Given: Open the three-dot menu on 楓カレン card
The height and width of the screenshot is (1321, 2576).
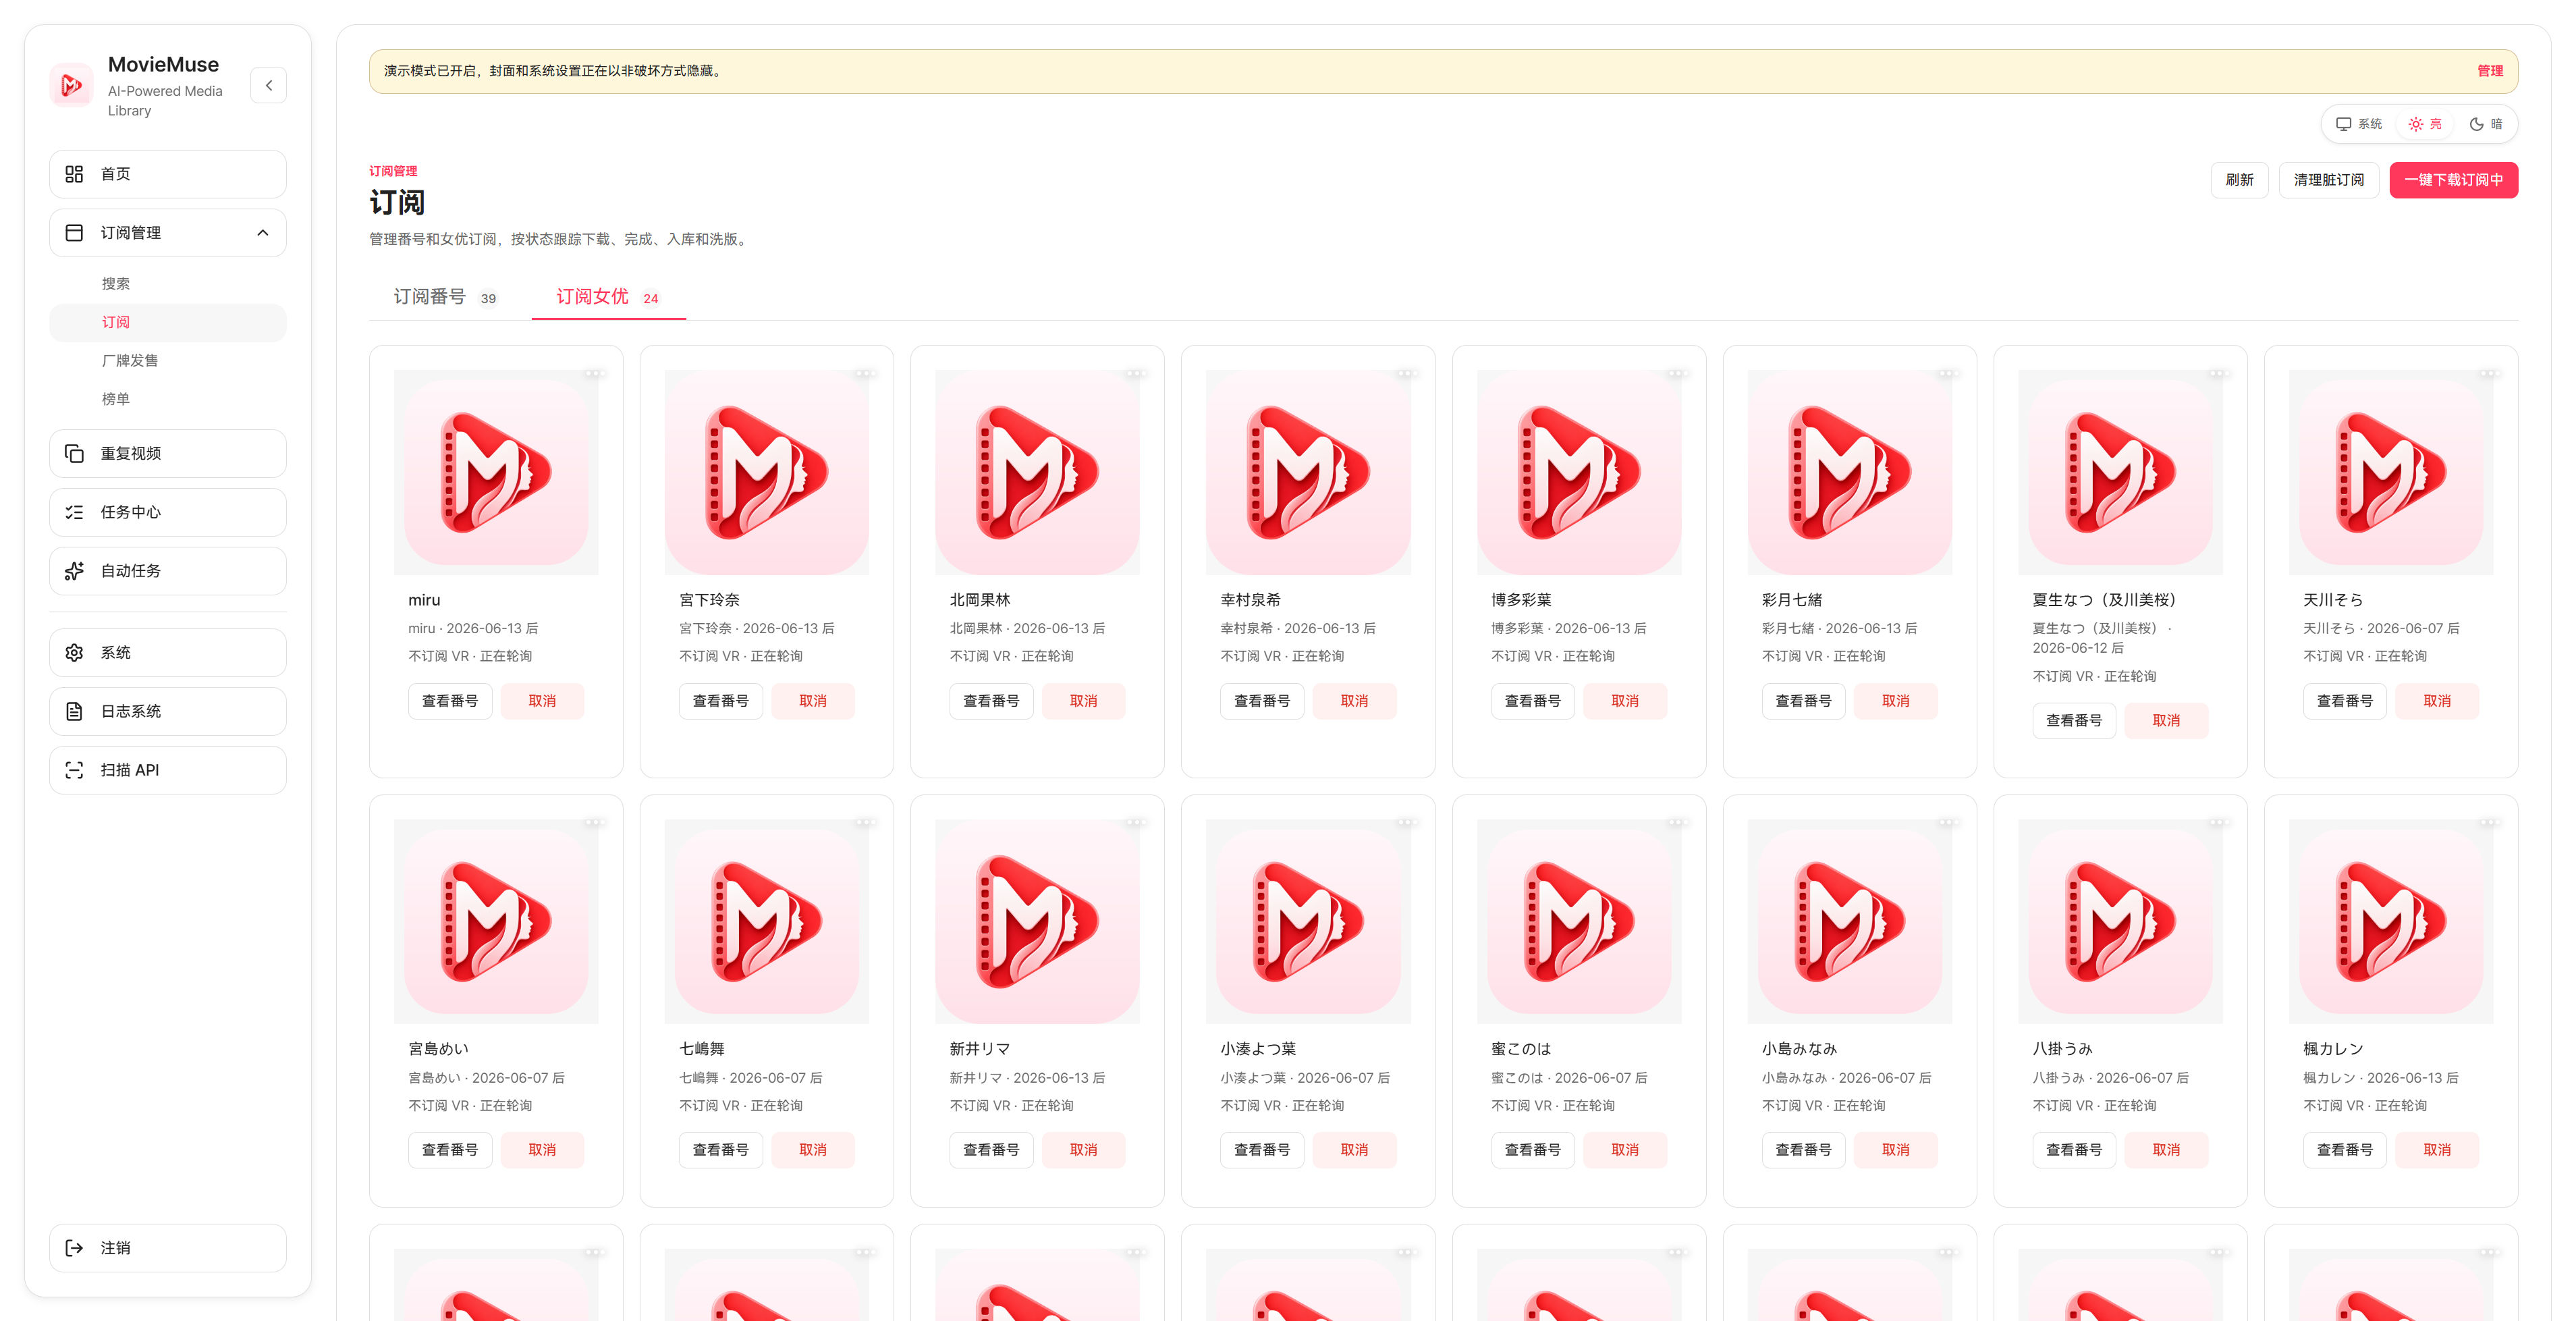Looking at the screenshot, I should click(x=2489, y=823).
